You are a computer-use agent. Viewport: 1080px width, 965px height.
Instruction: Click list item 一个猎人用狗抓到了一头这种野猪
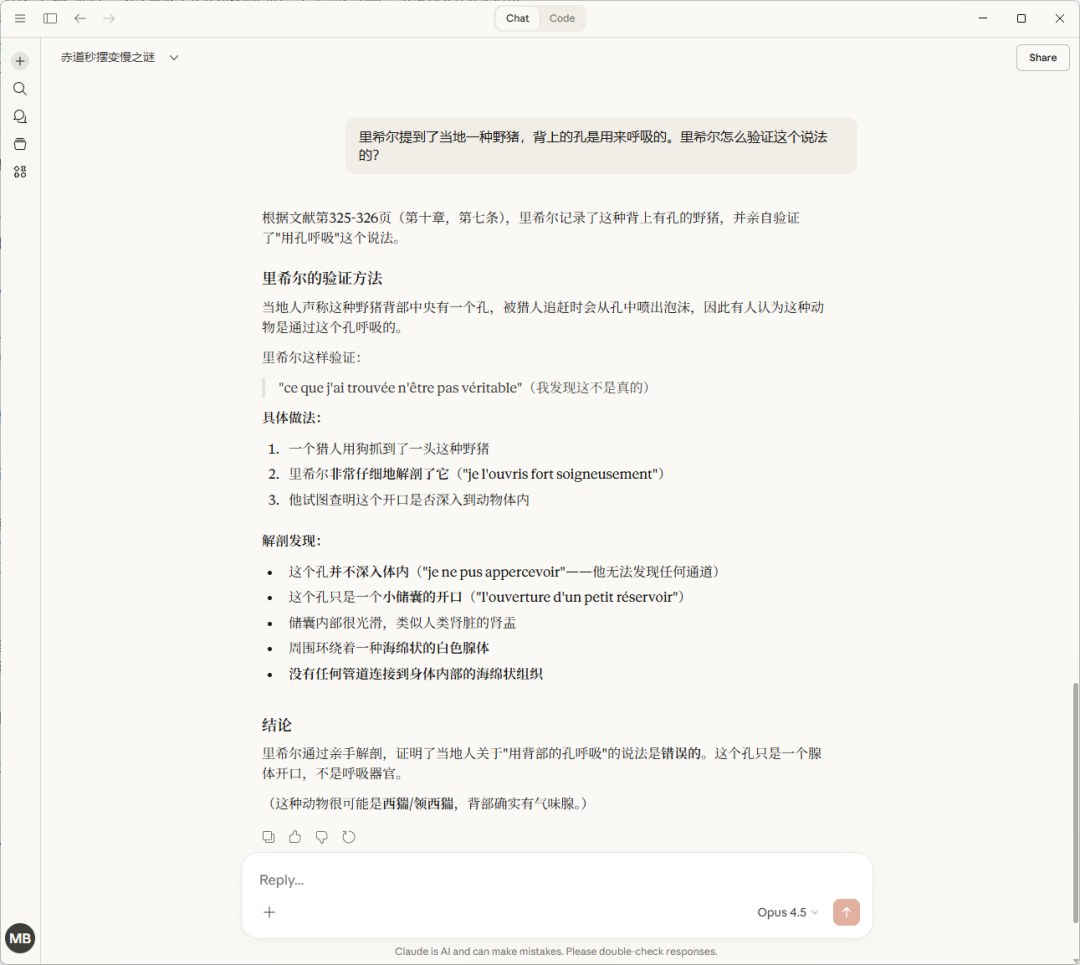pos(388,449)
